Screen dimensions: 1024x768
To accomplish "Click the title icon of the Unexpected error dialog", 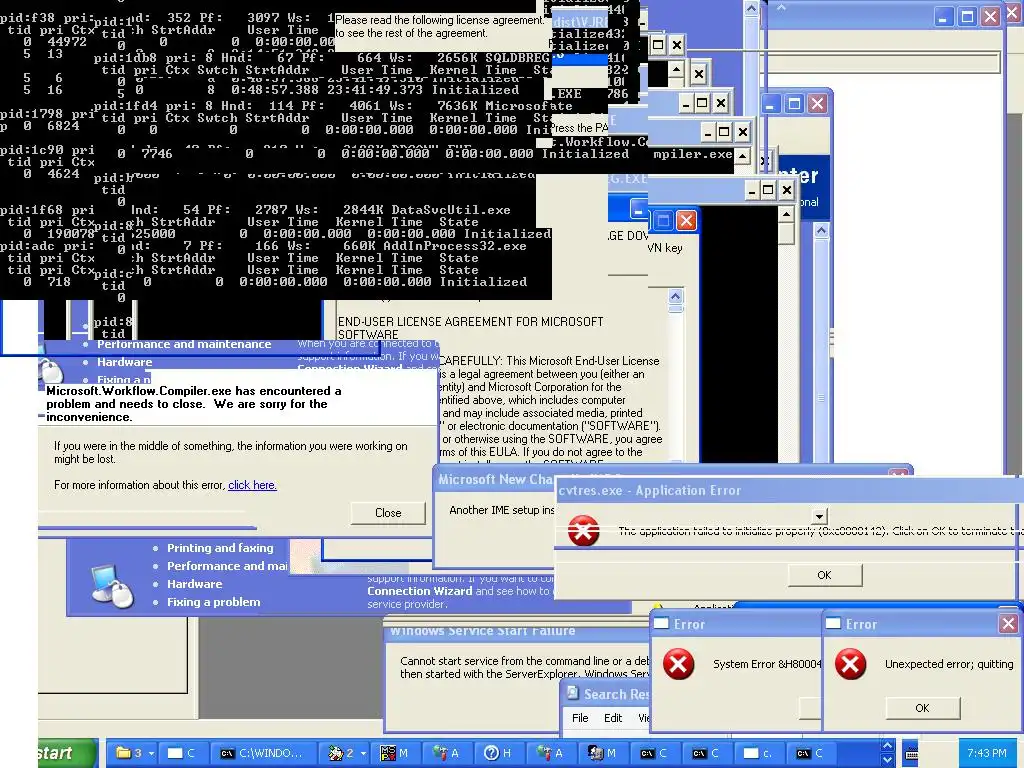I will point(833,624).
